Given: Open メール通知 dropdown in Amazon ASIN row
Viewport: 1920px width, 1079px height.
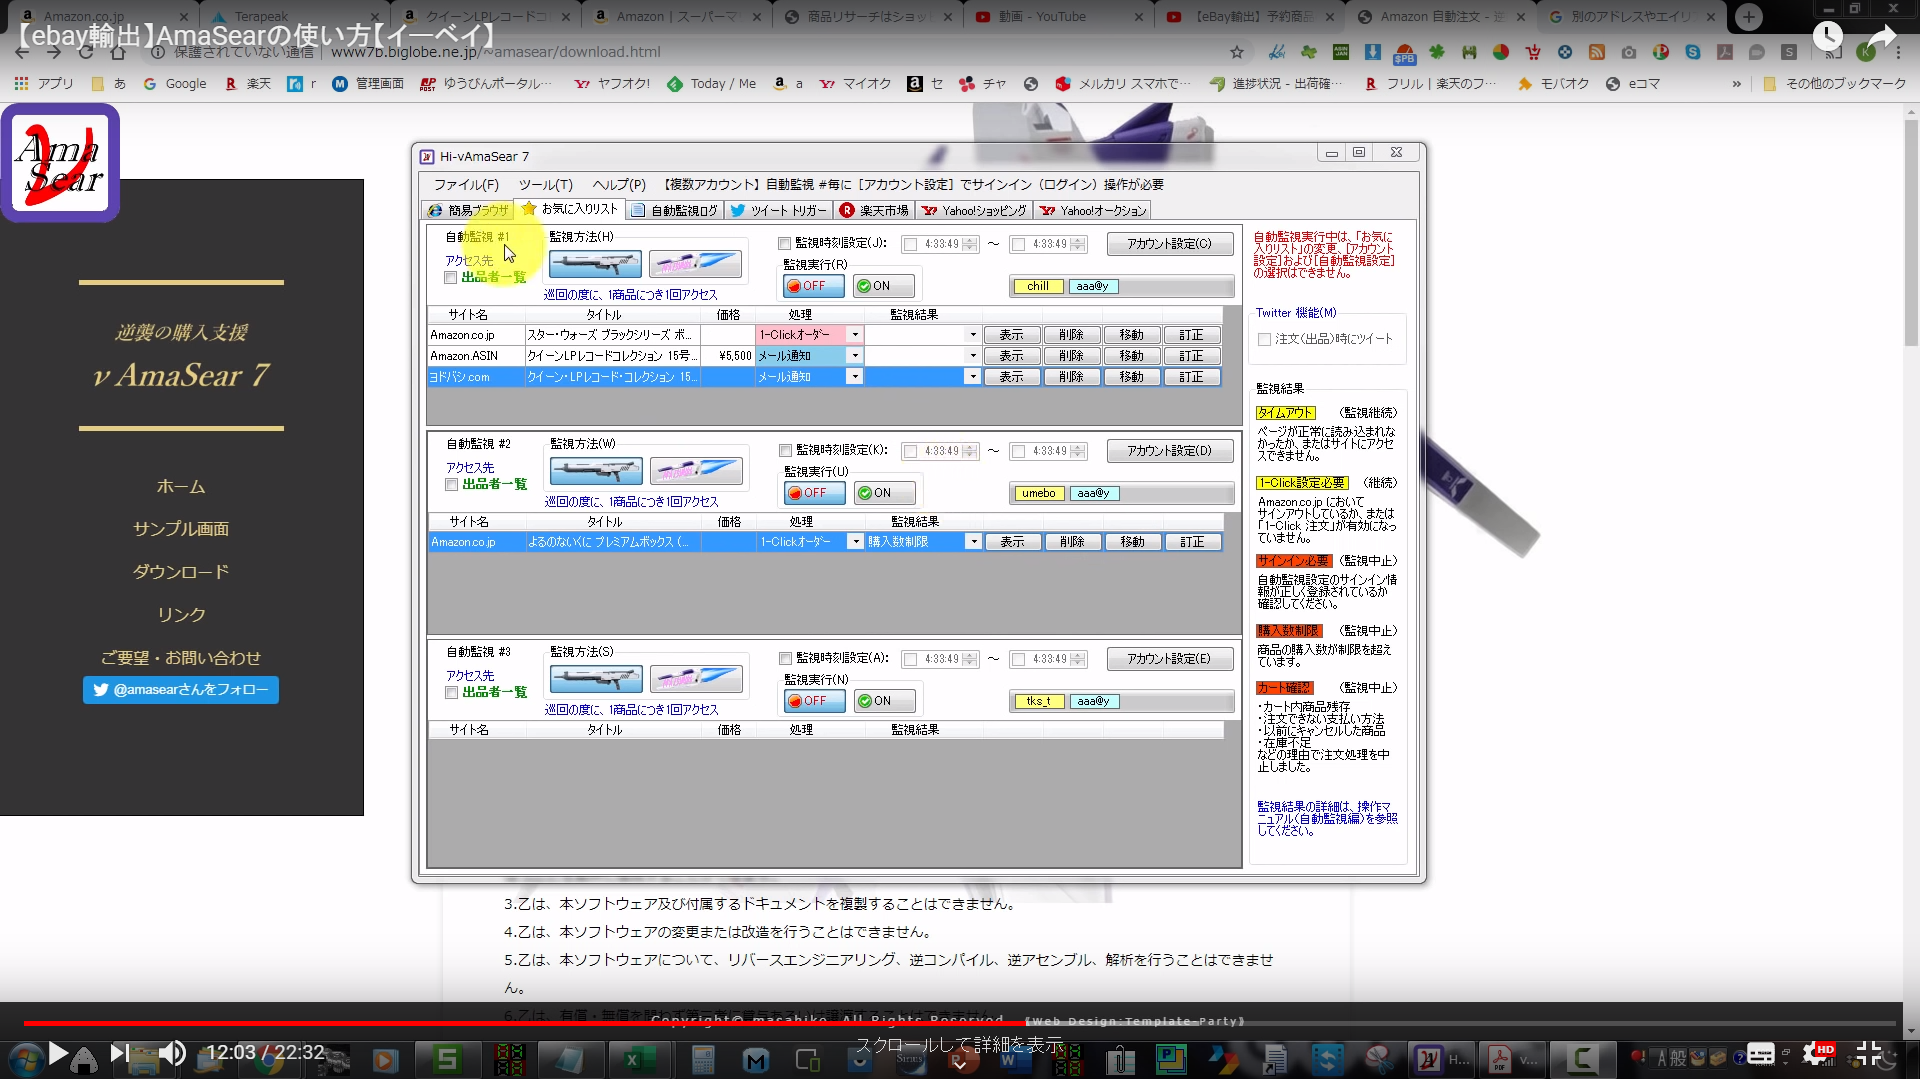Looking at the screenshot, I should (x=855, y=356).
